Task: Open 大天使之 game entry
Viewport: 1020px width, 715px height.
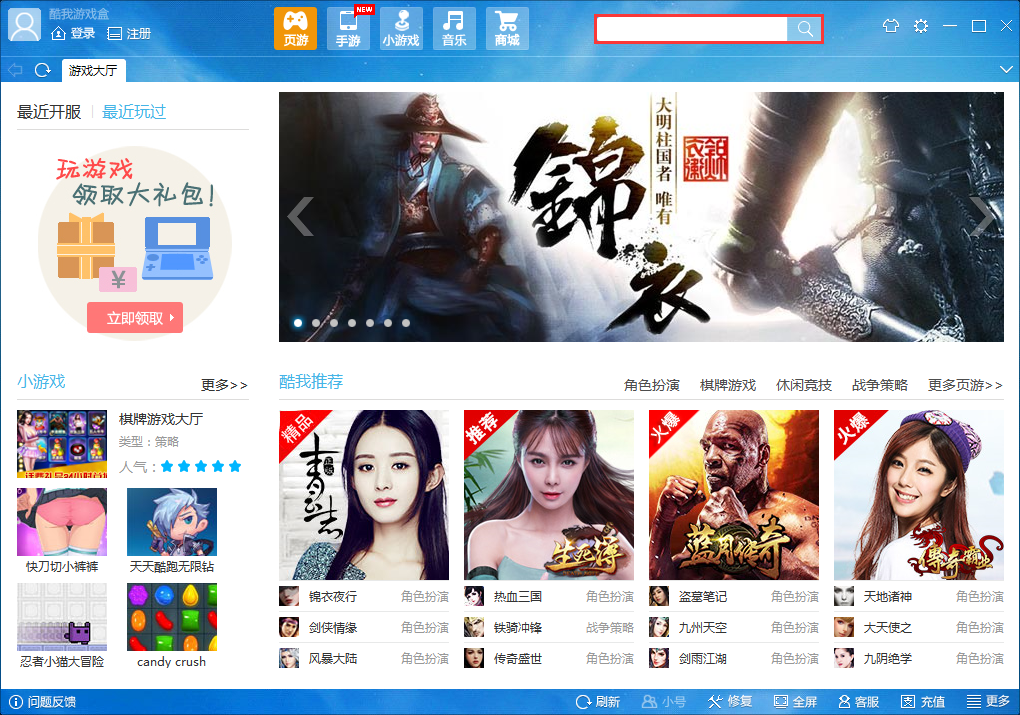Action: (919, 628)
